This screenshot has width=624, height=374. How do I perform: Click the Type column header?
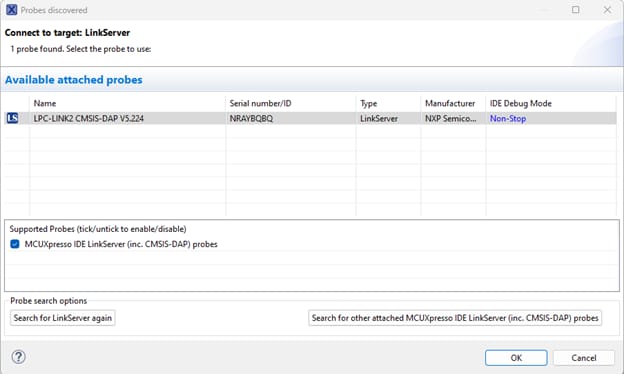388,103
